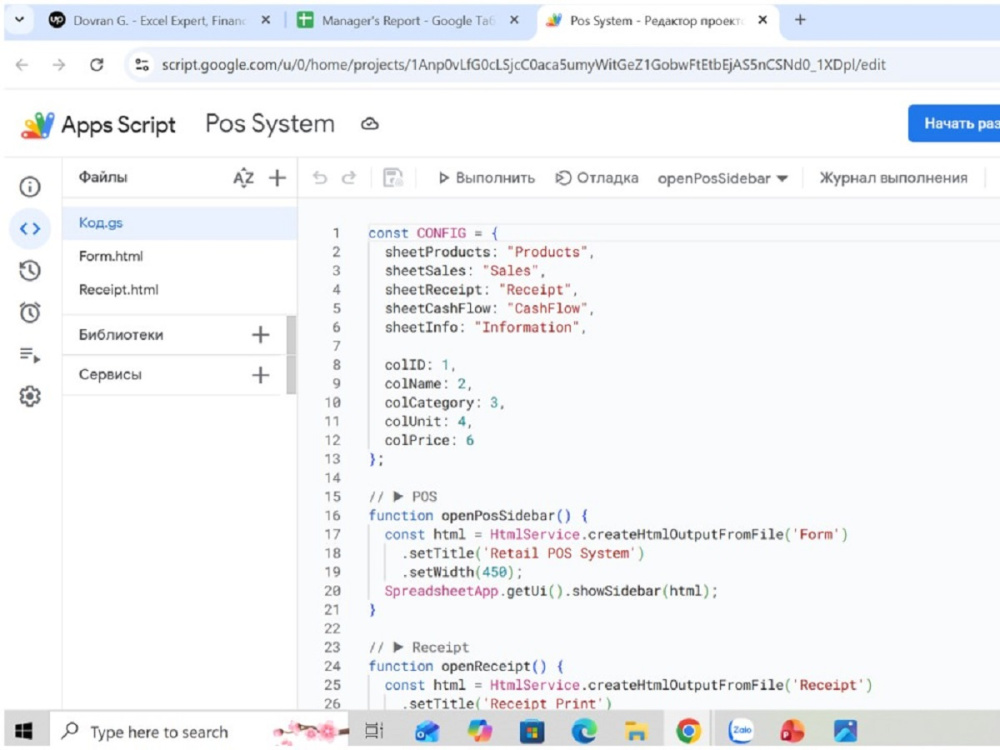
Task: Click the openReceipt function declaration line
Action: pos(466,666)
